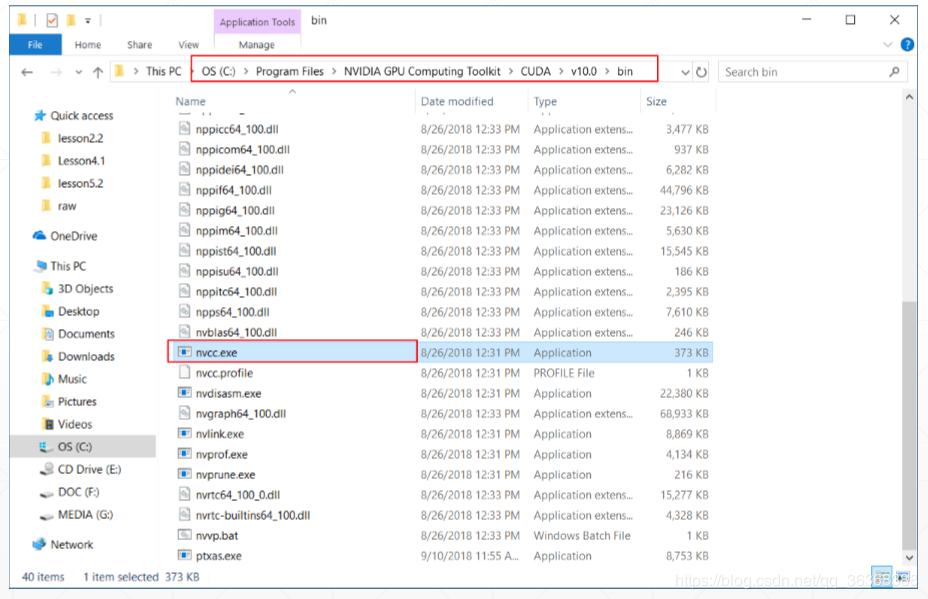Click the Videos folder icon
928x599 pixels.
pyautogui.click(x=47, y=424)
